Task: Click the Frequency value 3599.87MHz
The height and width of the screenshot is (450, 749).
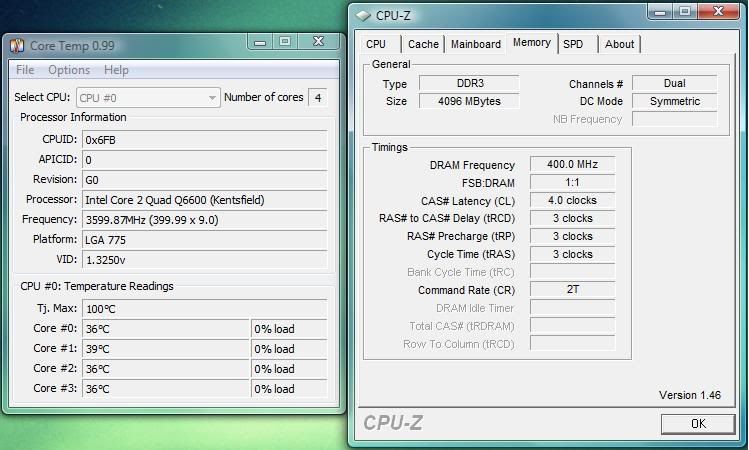Action: (x=204, y=220)
